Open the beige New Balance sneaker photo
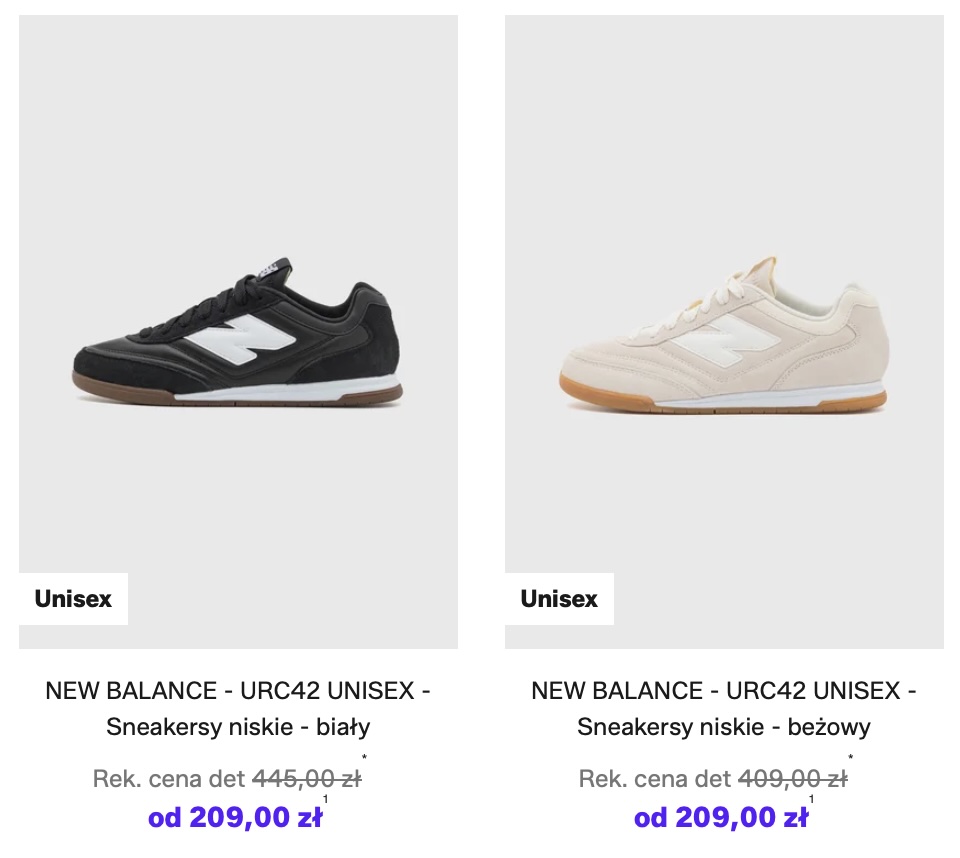This screenshot has width=960, height=858. (x=724, y=331)
